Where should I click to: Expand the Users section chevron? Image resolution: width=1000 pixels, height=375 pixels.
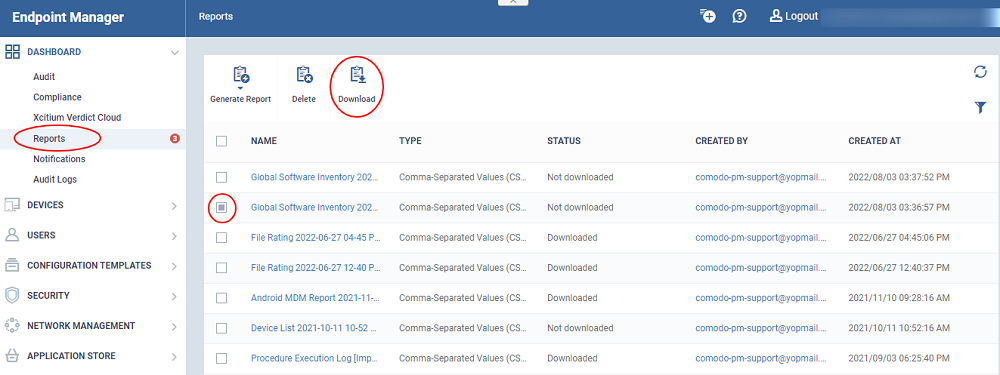tap(175, 236)
